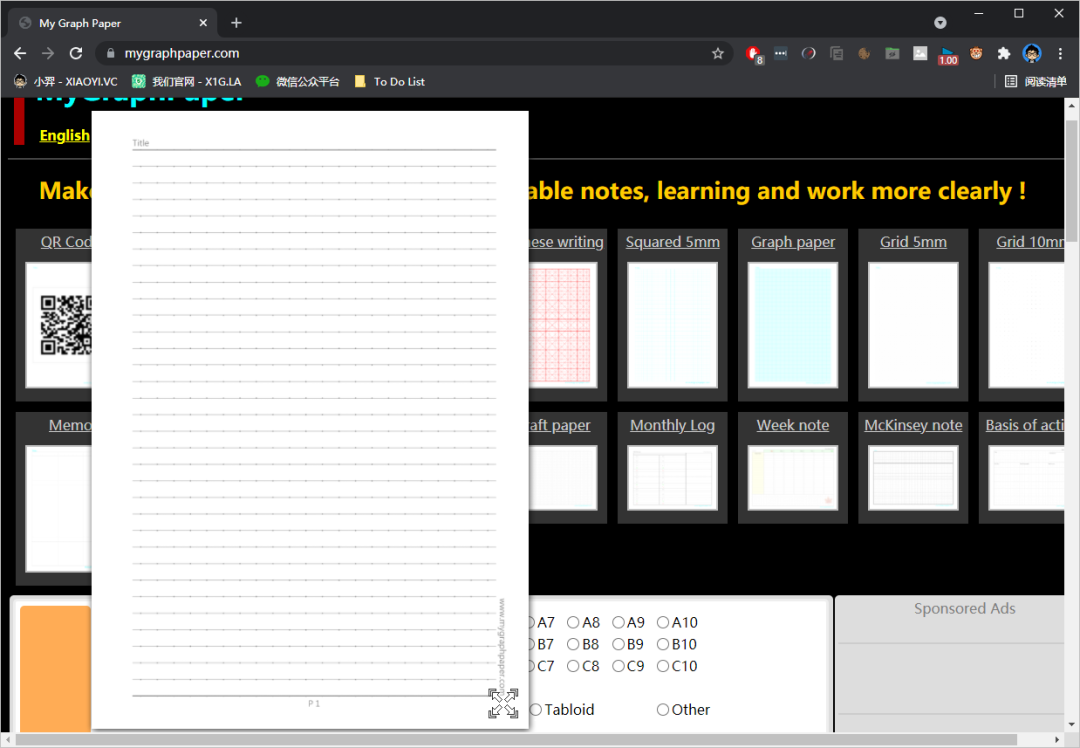
Task: Open the user profile avatar
Action: point(1032,54)
